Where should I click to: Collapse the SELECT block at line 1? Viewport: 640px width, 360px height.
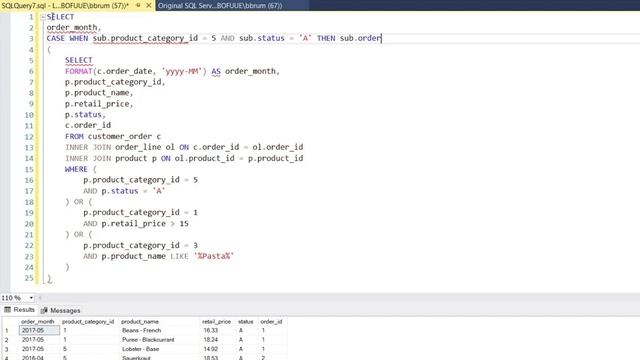tap(42, 17)
